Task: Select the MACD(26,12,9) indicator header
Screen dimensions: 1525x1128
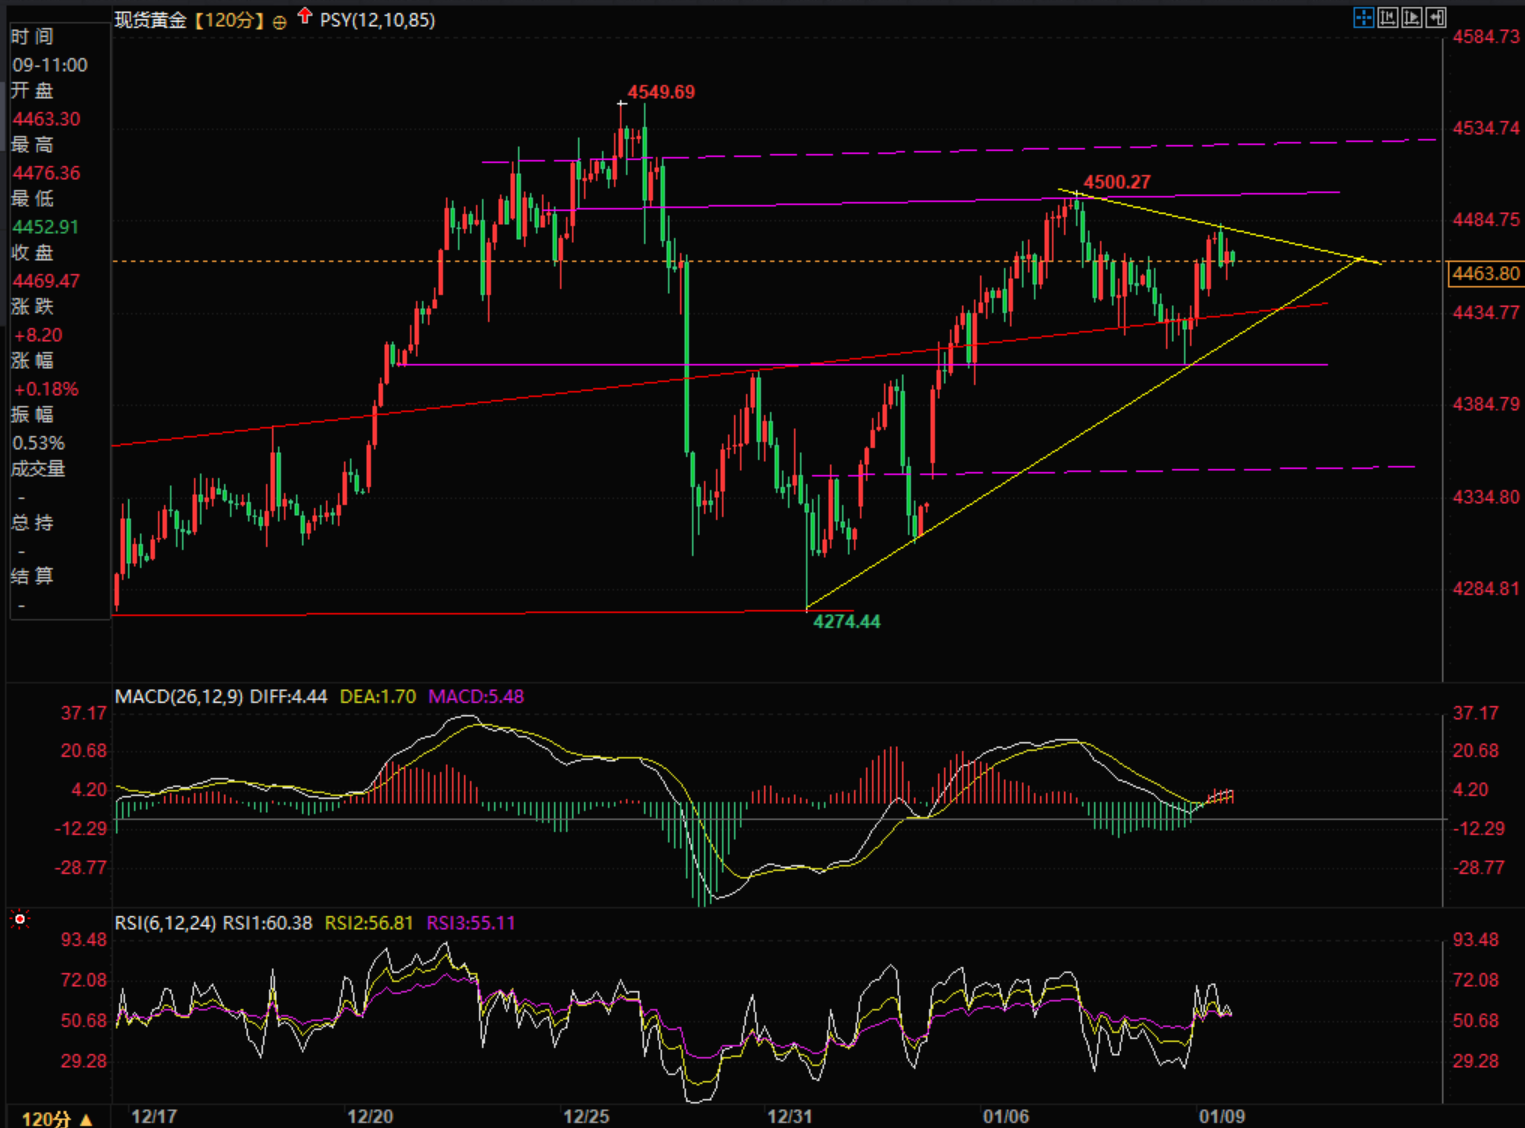Action: pyautogui.click(x=179, y=697)
